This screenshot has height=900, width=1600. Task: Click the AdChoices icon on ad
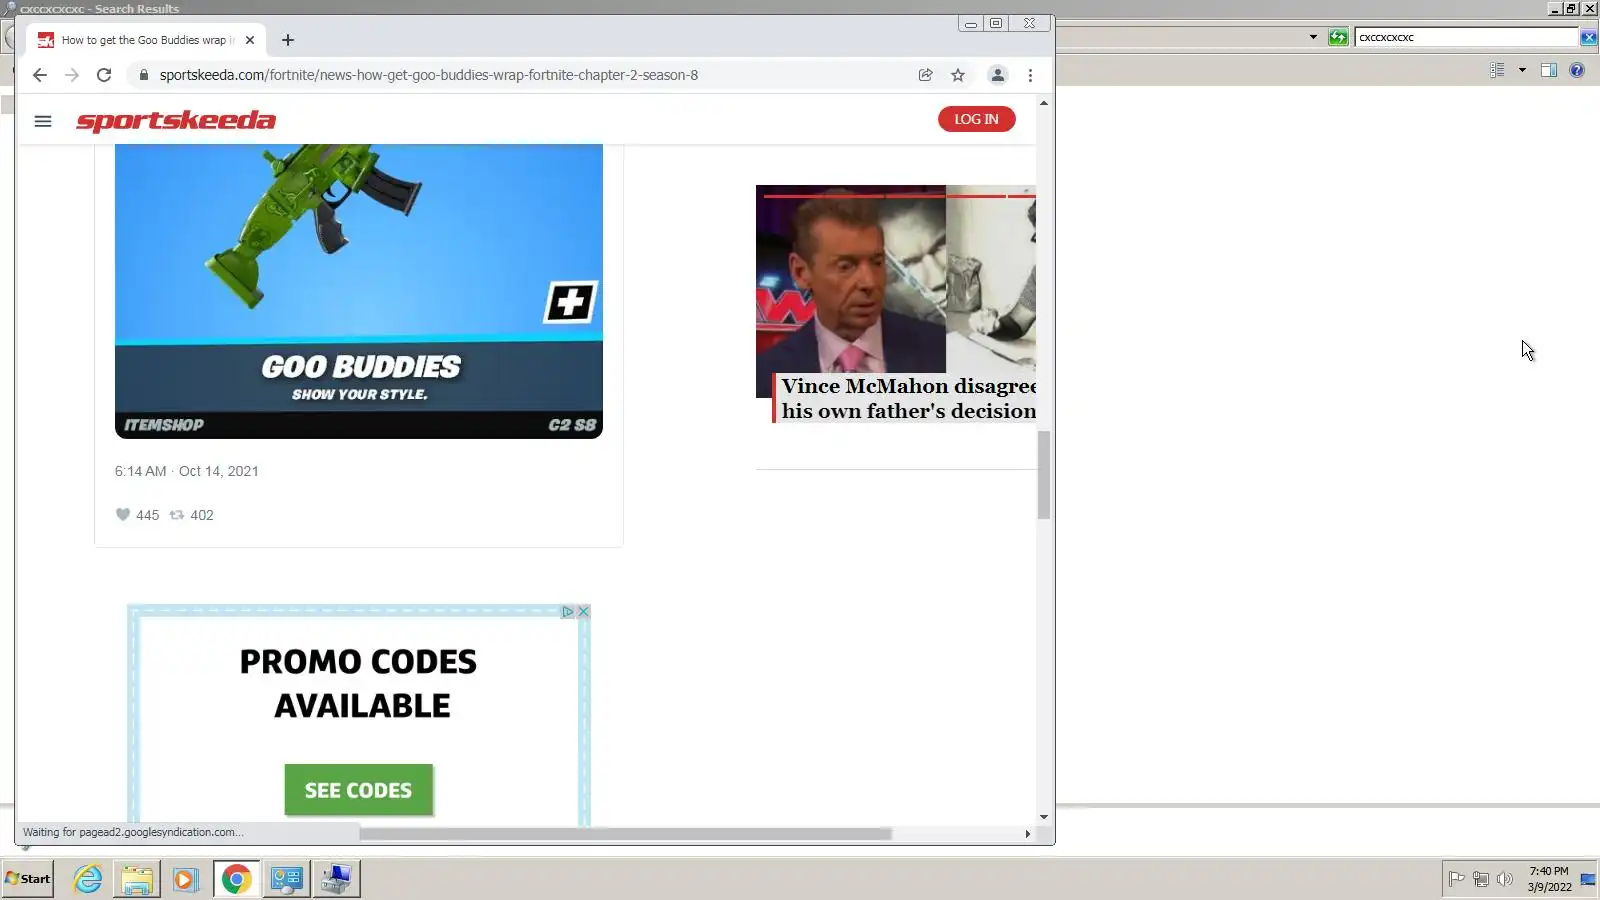(x=568, y=611)
